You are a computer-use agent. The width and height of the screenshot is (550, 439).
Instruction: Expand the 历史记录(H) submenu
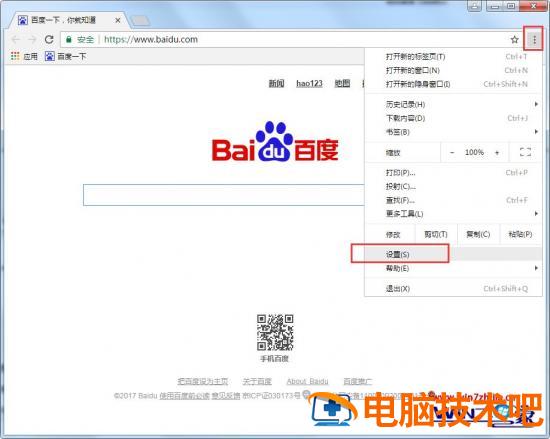(x=453, y=104)
